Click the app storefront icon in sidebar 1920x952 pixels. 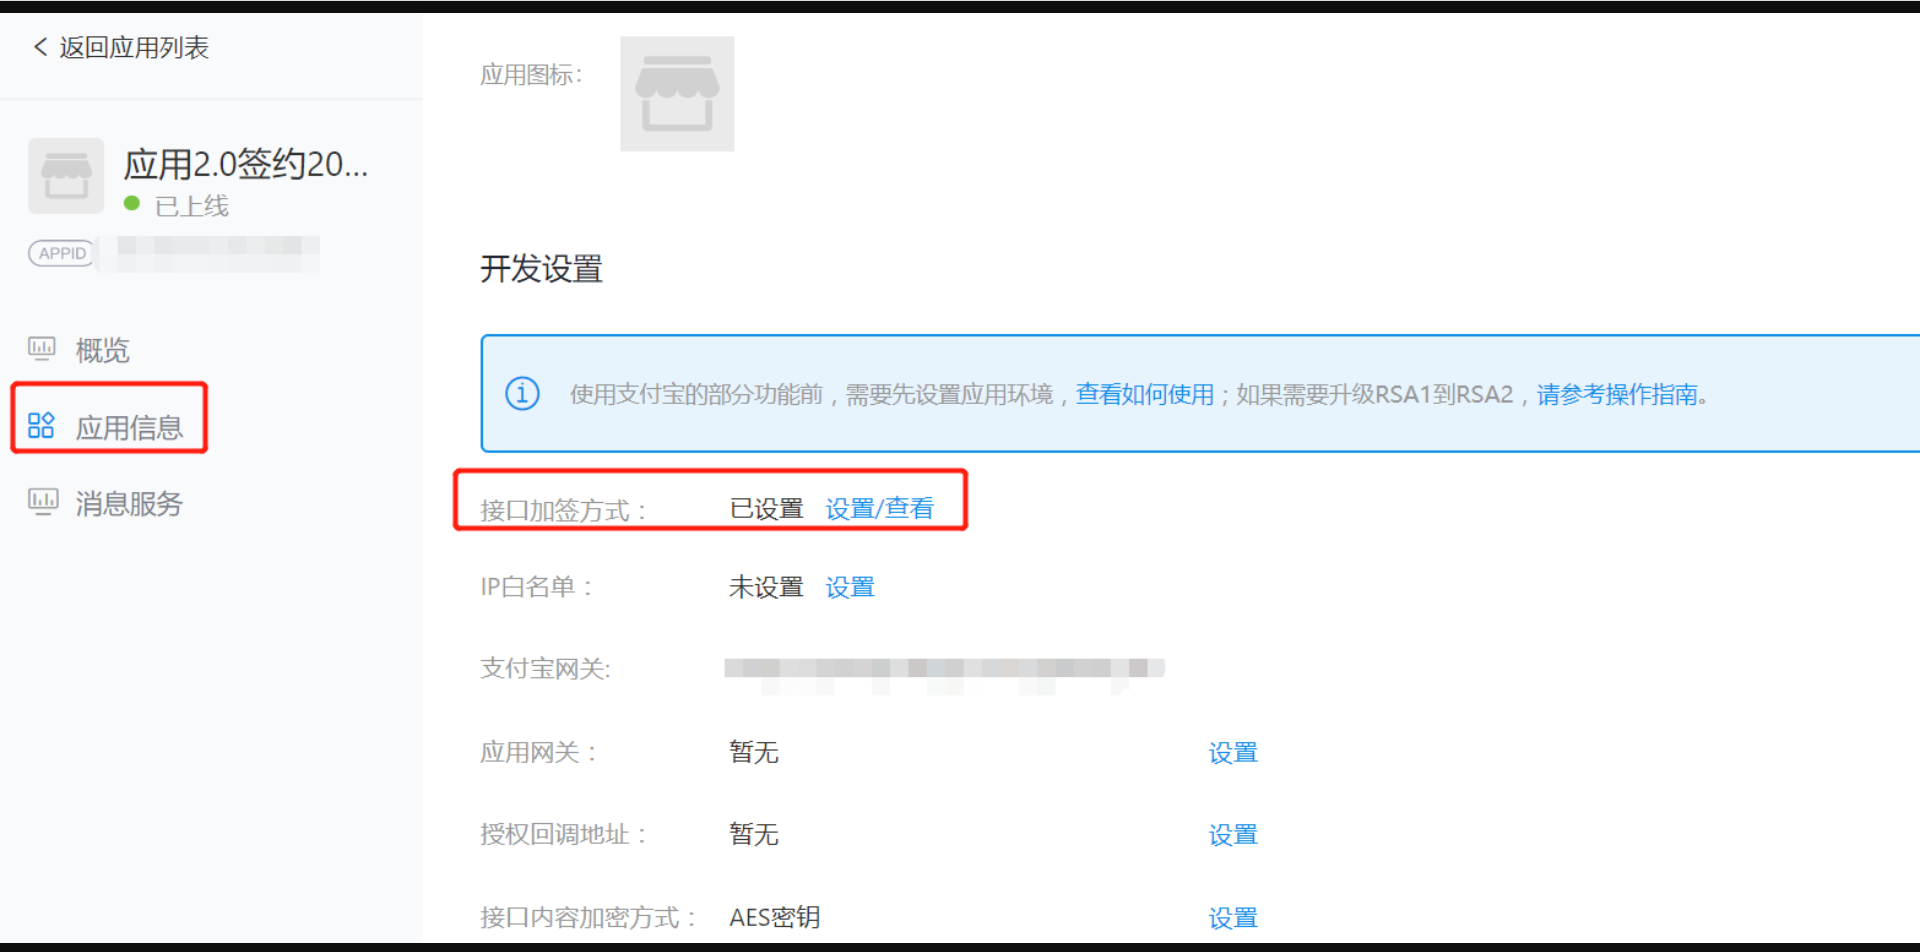[x=66, y=176]
